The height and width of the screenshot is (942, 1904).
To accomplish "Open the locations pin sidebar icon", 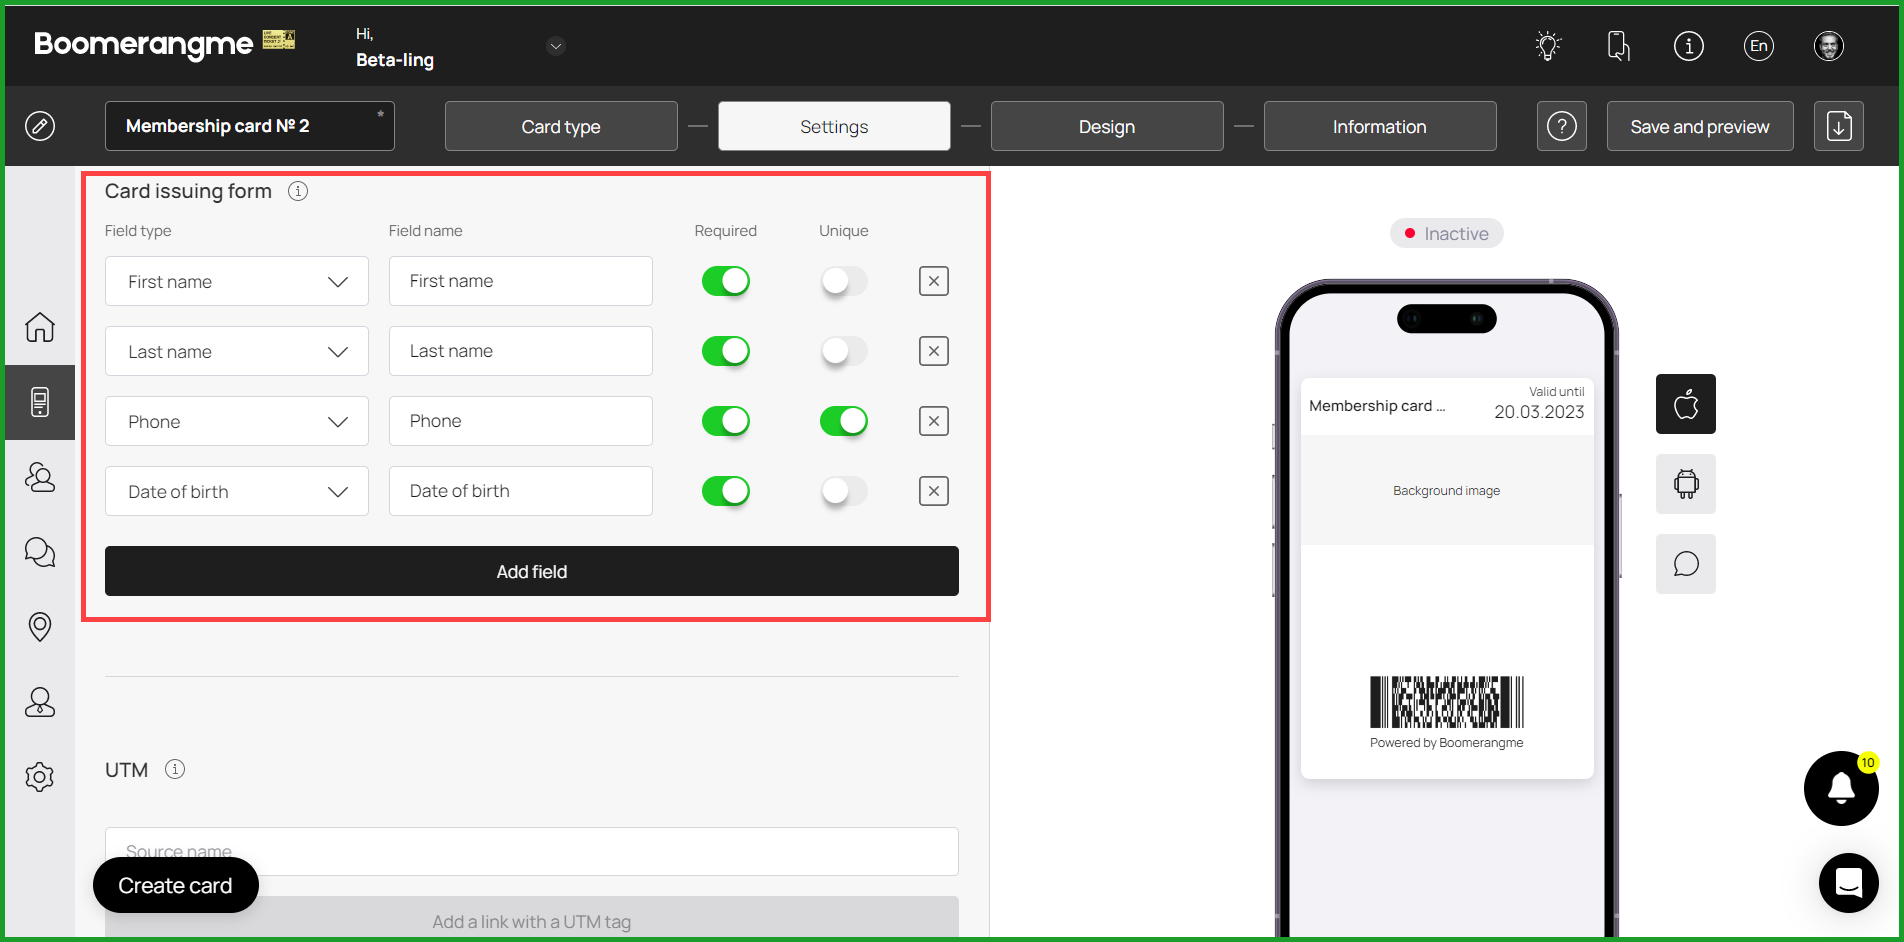I will pyautogui.click(x=40, y=627).
